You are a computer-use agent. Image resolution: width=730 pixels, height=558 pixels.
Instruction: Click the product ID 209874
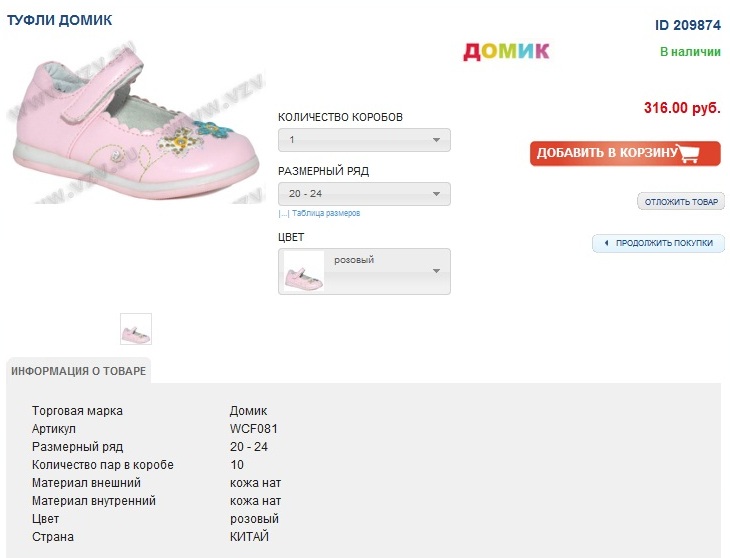(x=687, y=25)
